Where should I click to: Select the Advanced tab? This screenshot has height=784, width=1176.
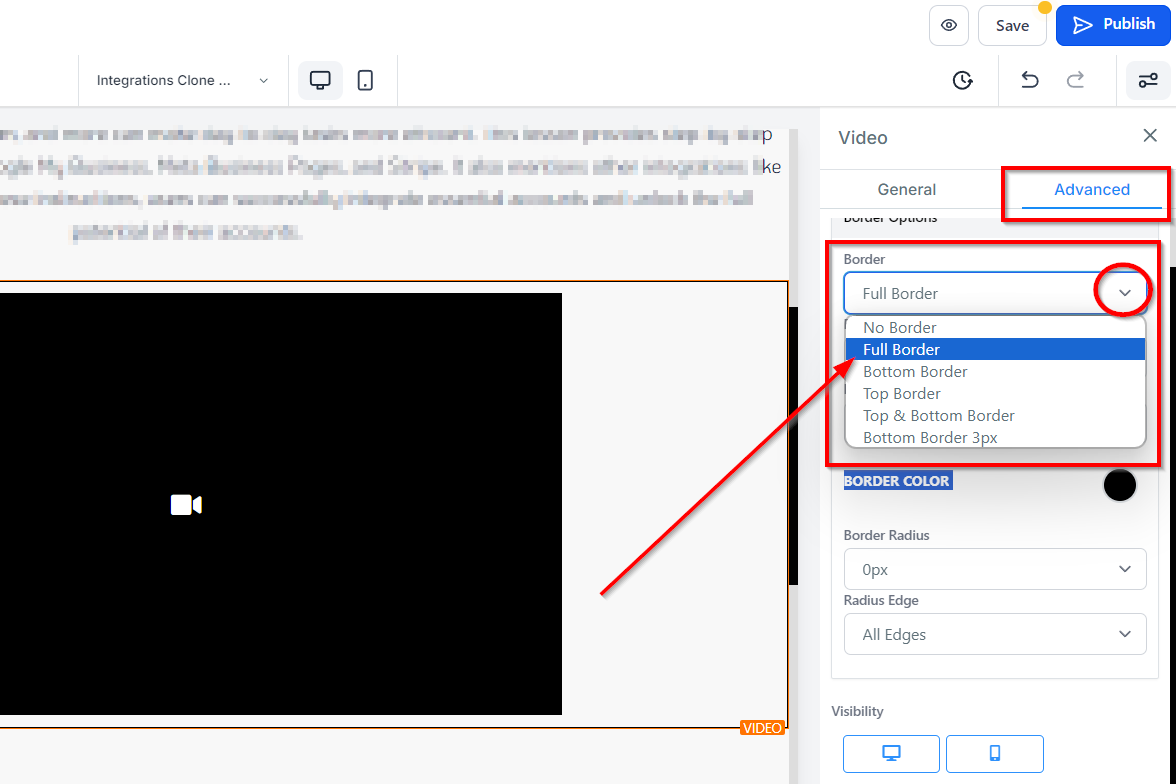(x=1091, y=190)
